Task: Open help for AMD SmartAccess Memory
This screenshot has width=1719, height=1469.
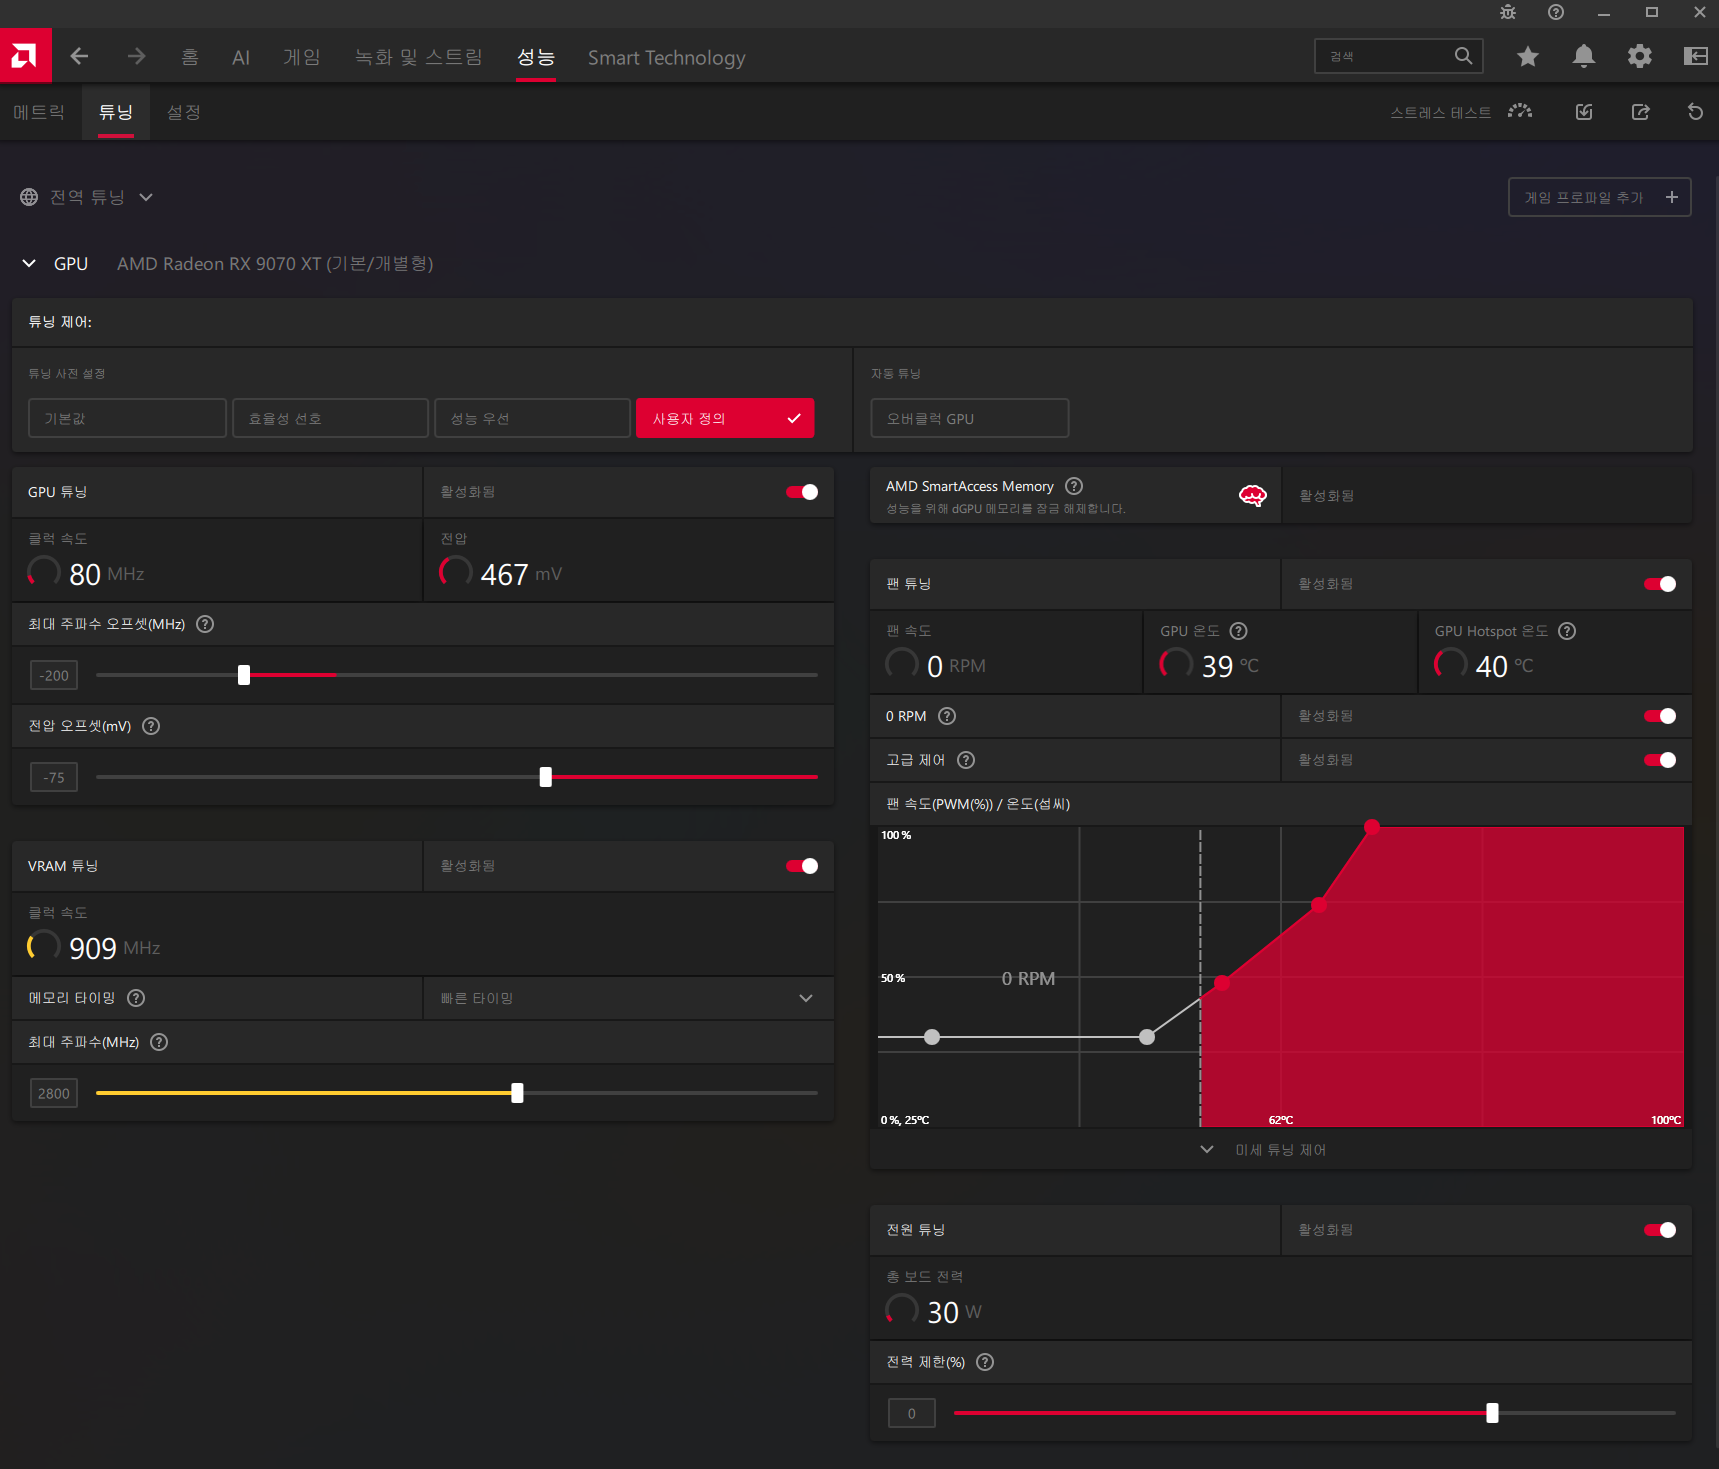Action: (x=1074, y=486)
